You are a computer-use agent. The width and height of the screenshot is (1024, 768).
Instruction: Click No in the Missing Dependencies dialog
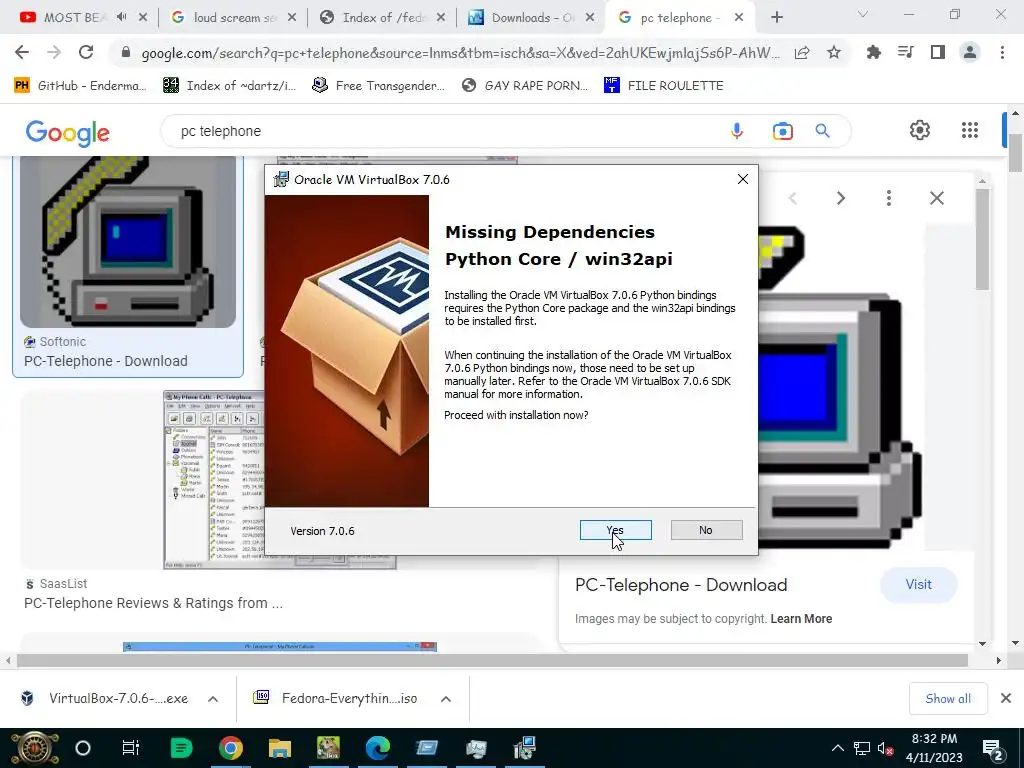(x=706, y=530)
